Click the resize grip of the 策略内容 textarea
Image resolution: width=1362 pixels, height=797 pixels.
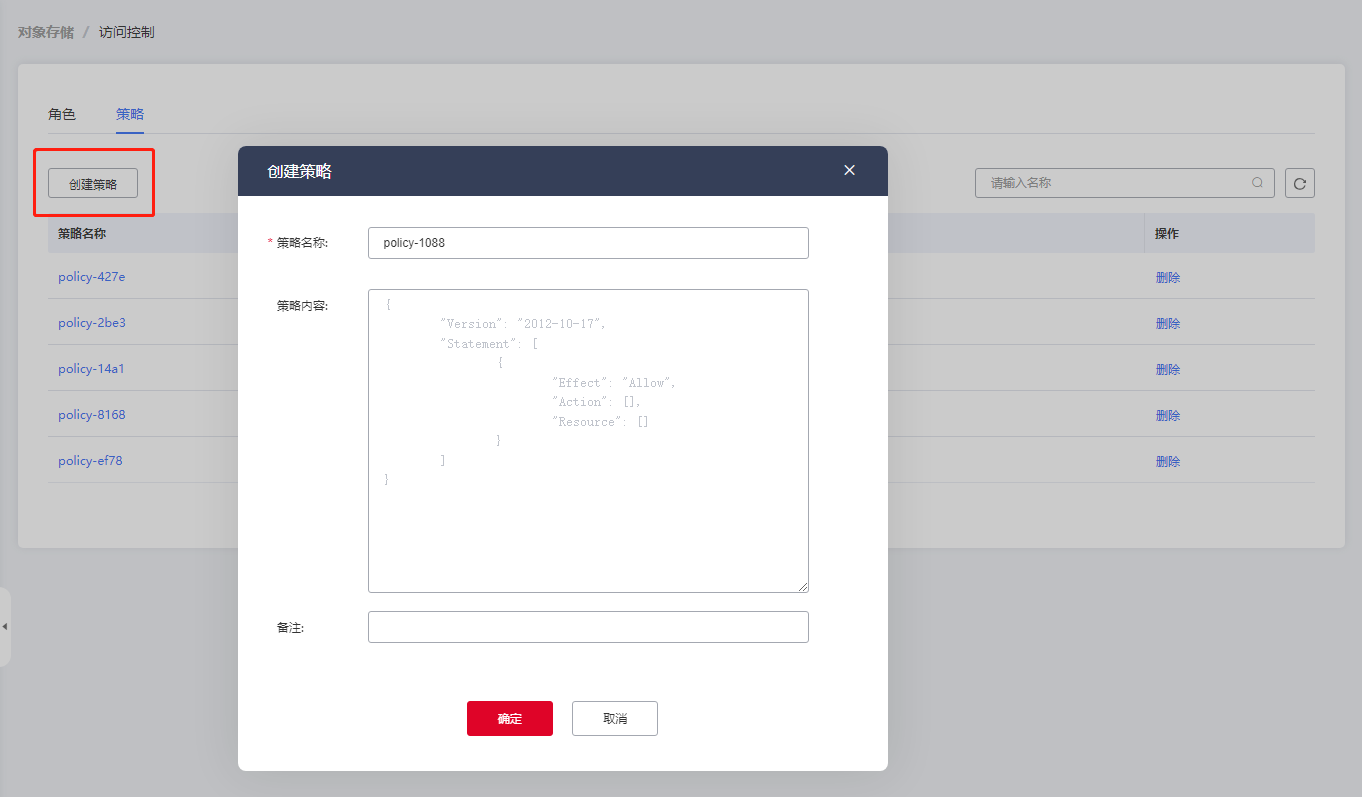(803, 587)
